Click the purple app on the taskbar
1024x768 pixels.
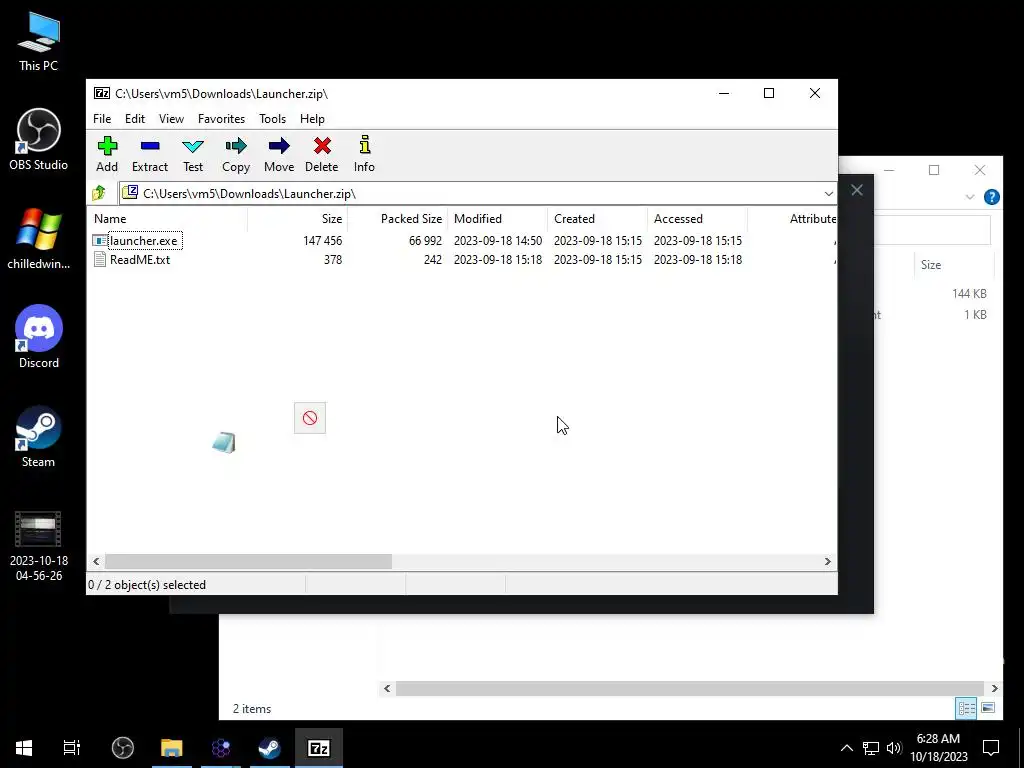click(221, 748)
